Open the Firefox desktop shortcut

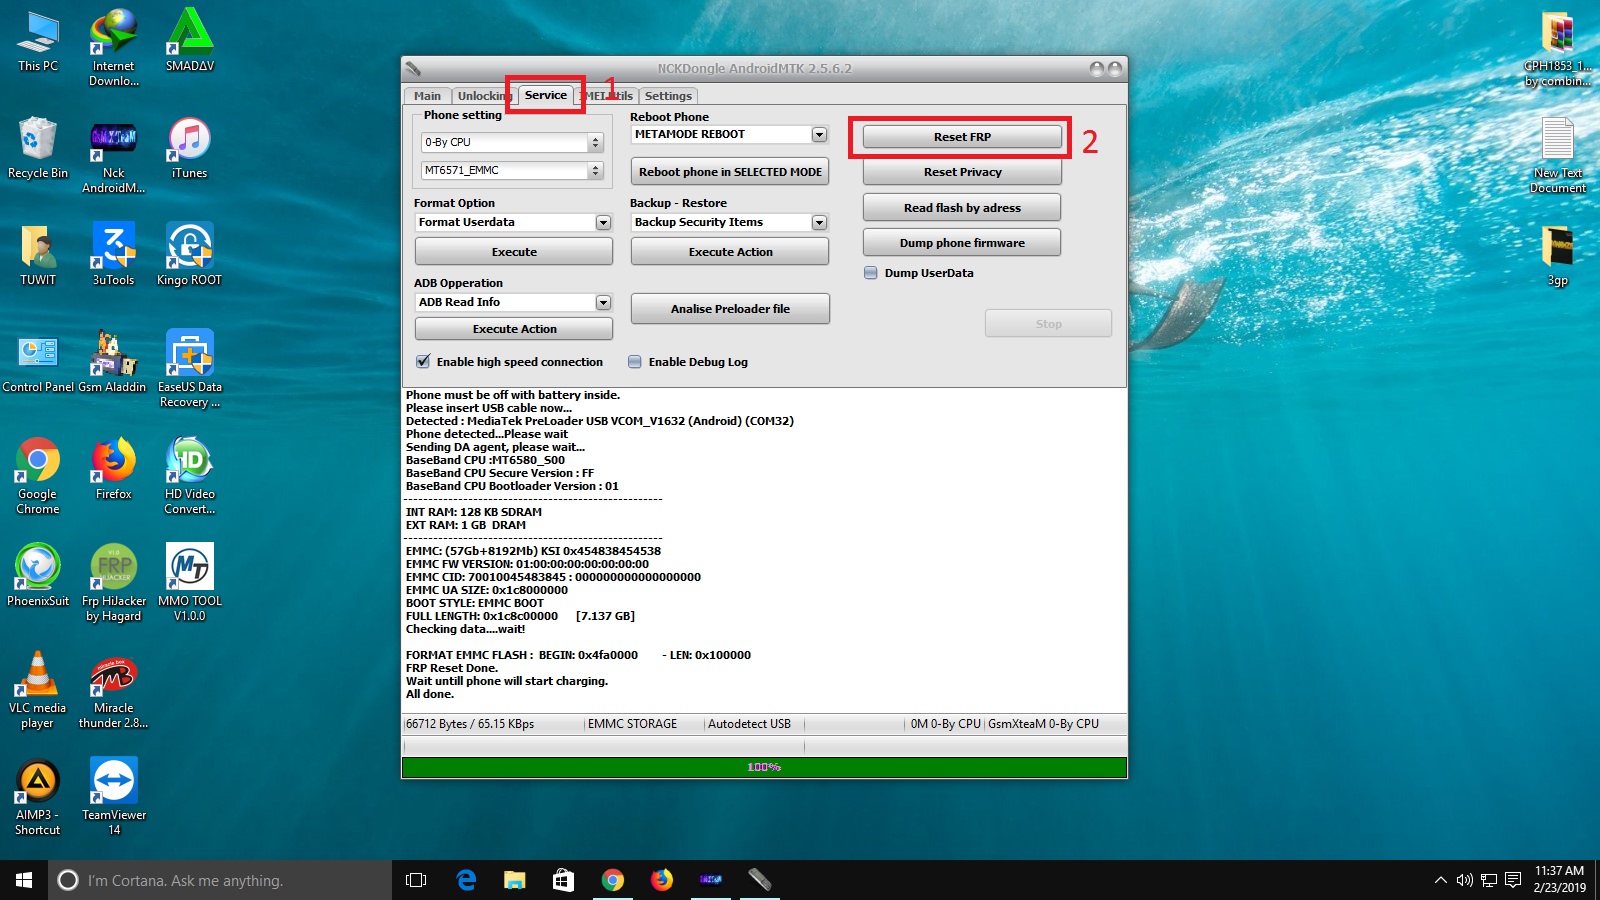click(113, 468)
